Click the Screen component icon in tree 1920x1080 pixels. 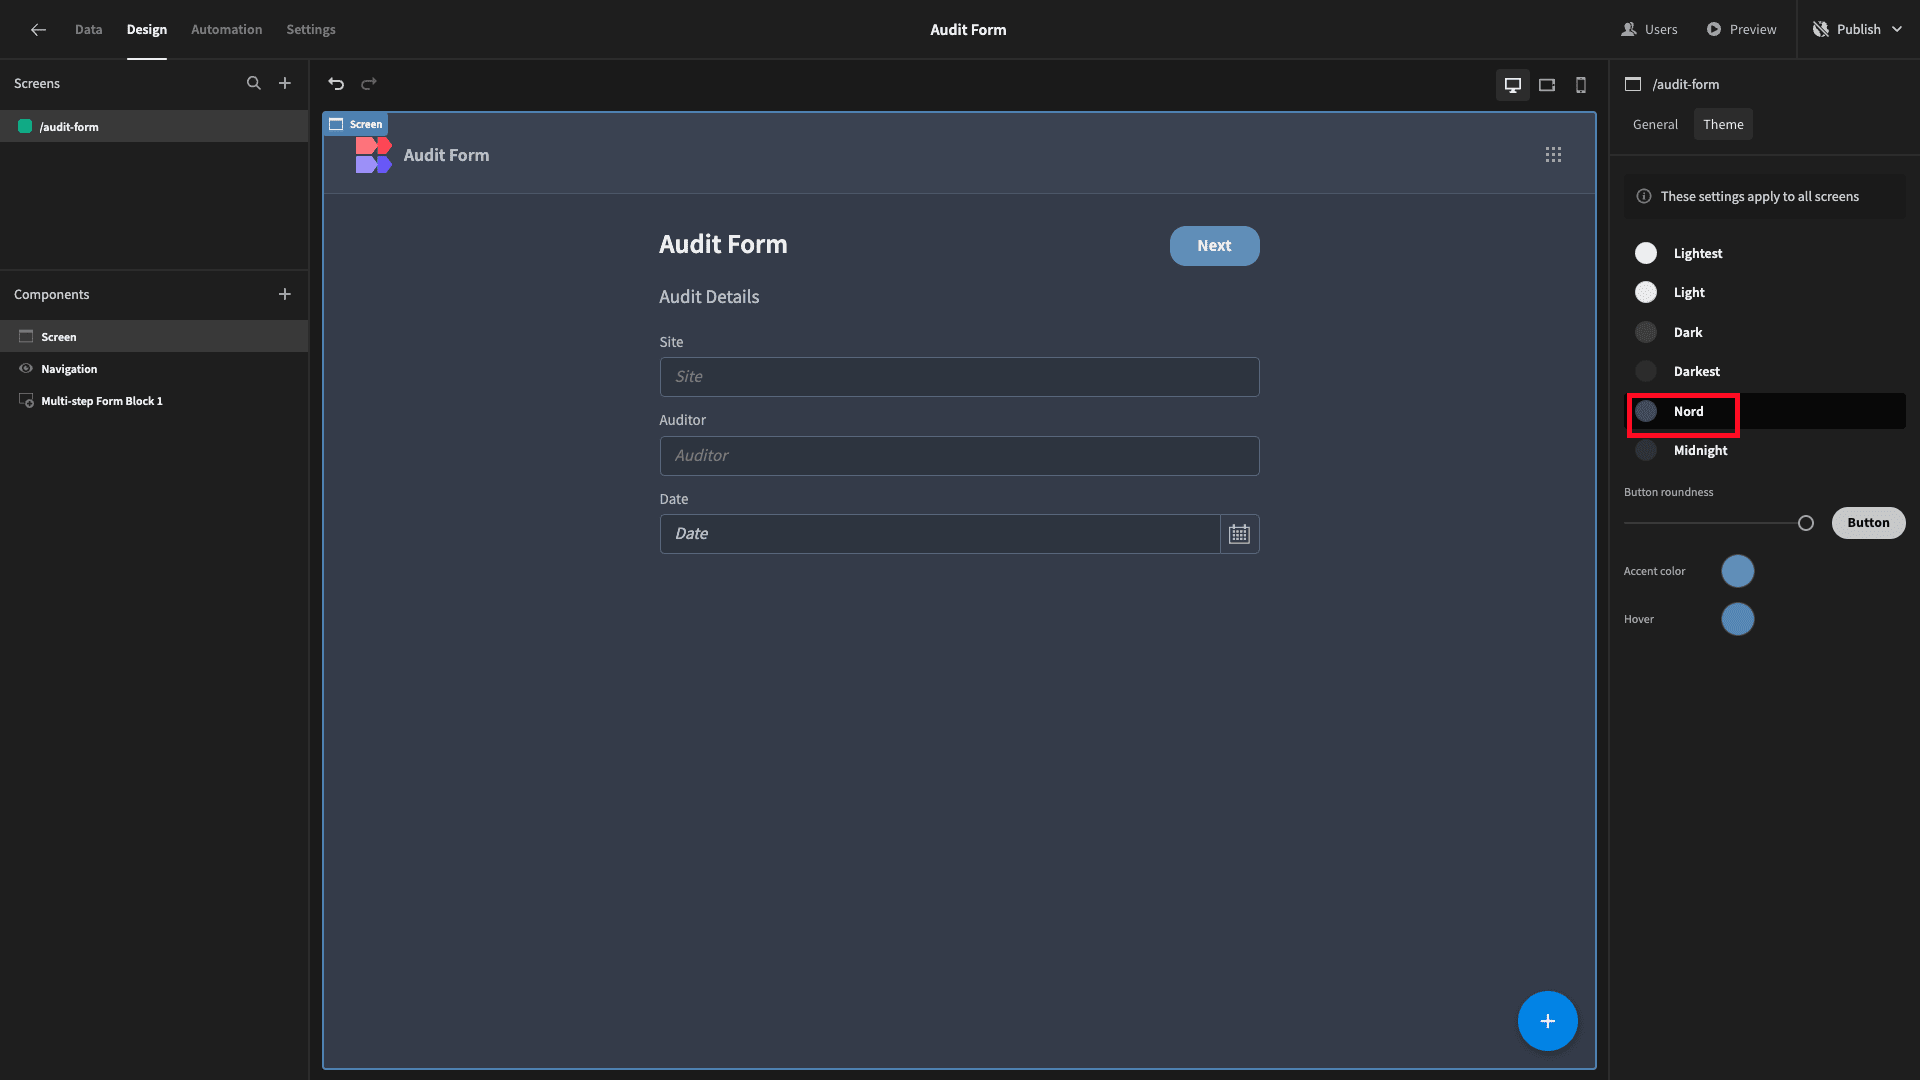click(x=26, y=337)
